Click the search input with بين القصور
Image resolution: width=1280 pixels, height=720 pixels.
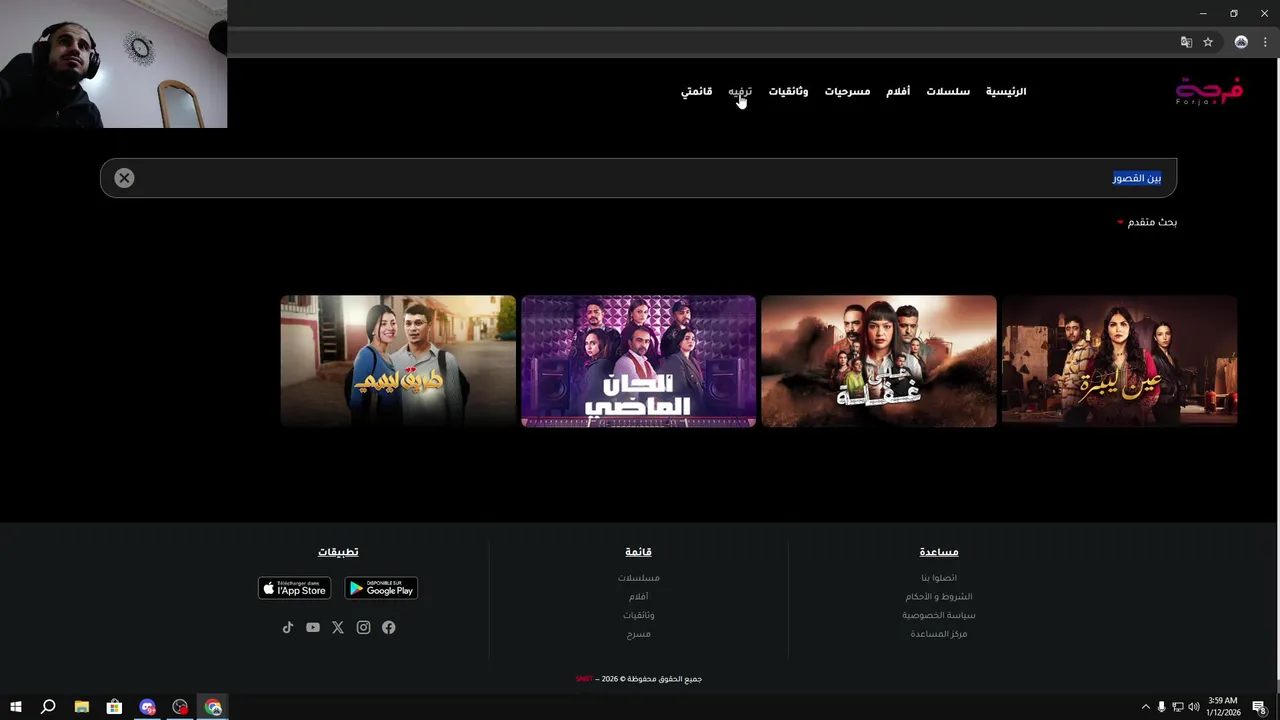pos(638,178)
